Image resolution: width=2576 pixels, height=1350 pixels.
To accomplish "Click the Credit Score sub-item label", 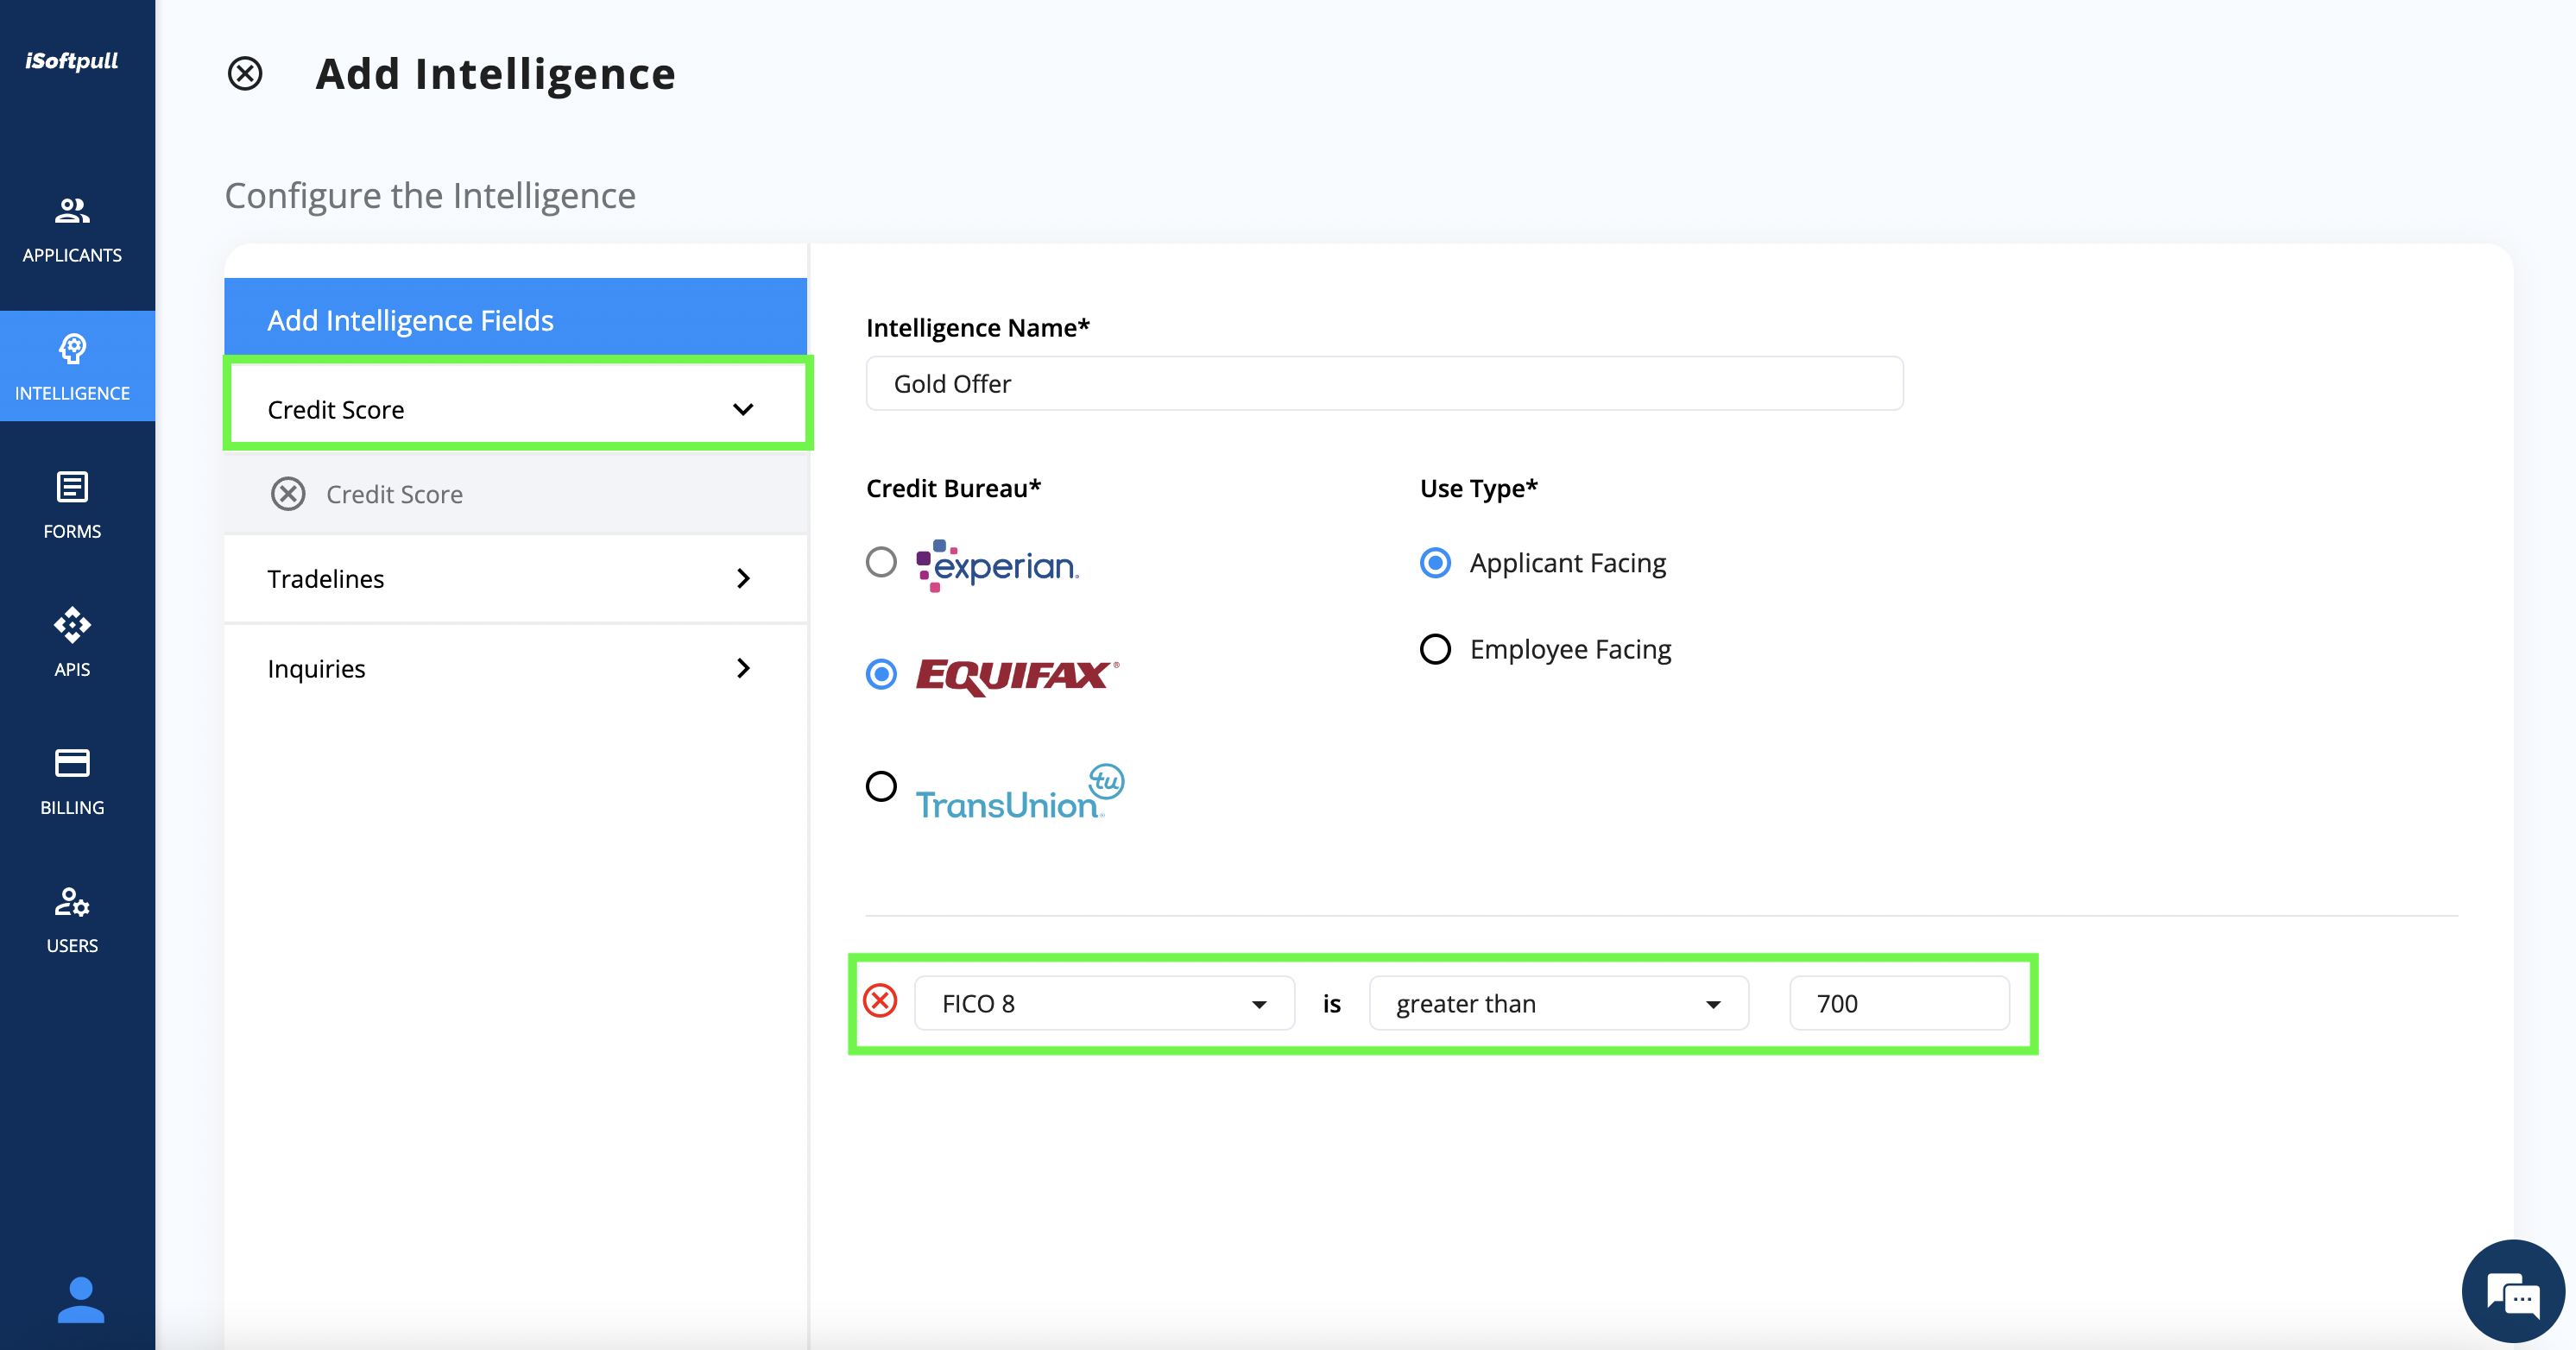I will click(x=394, y=494).
